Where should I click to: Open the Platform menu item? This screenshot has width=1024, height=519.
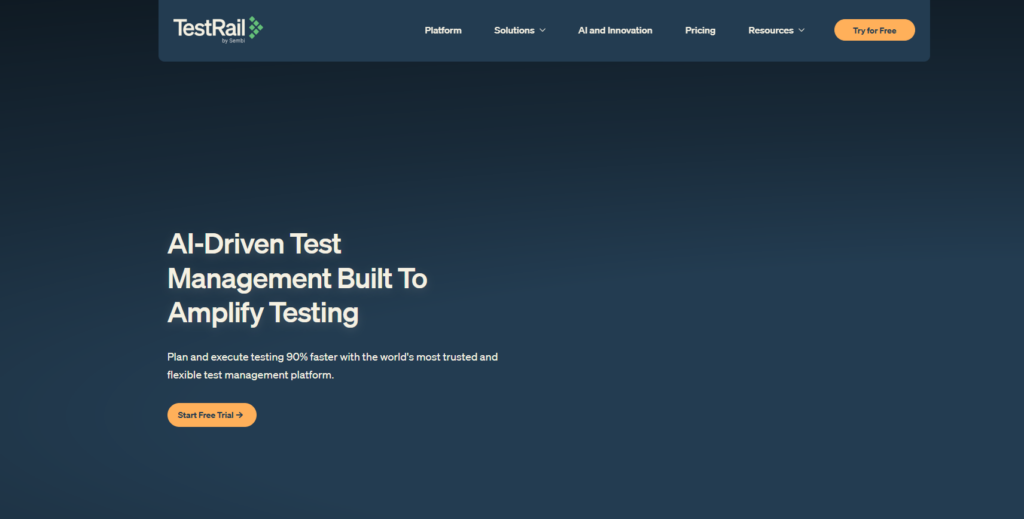pyautogui.click(x=443, y=31)
